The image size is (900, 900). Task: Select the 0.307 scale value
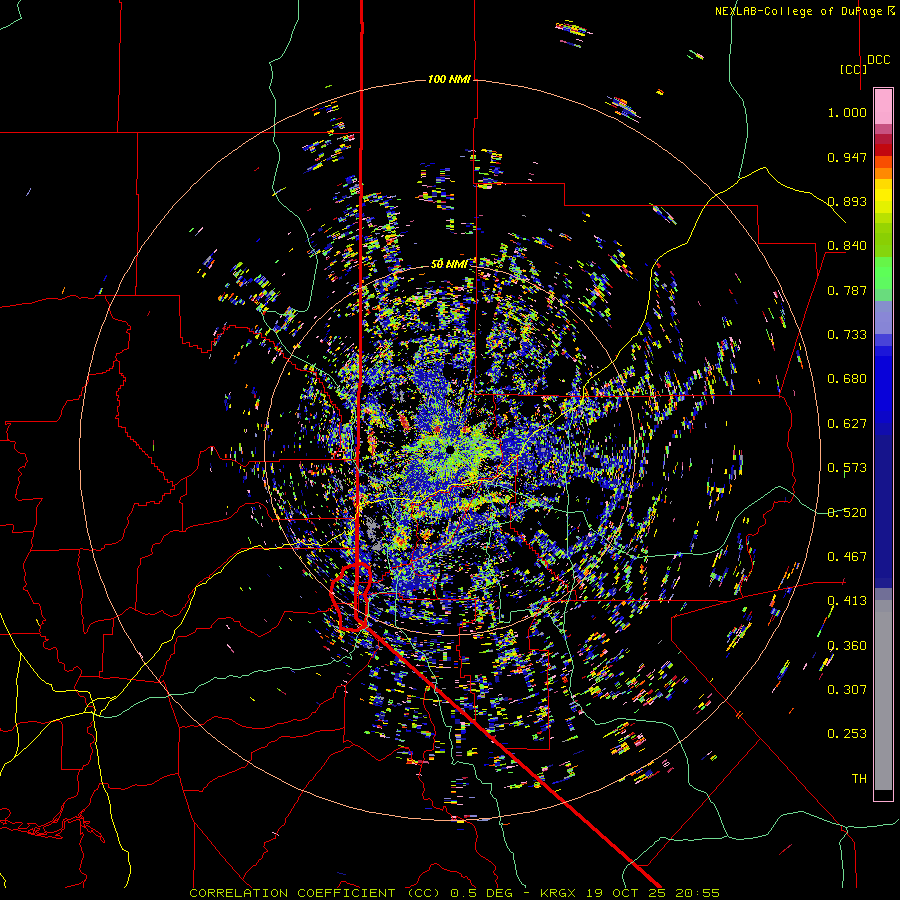click(x=847, y=690)
